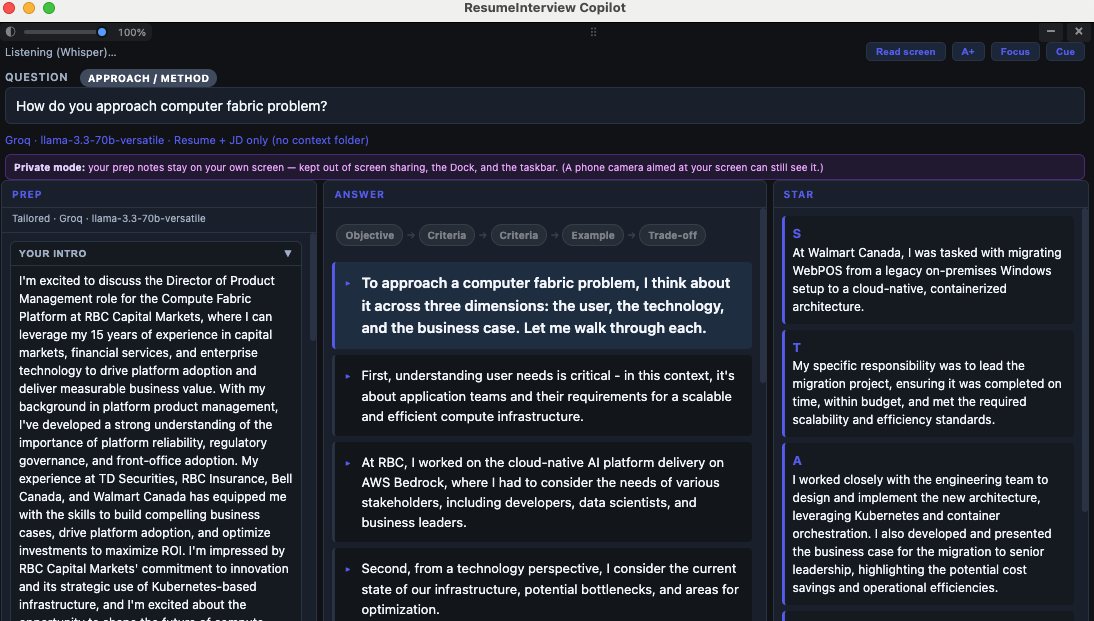Select the APPROACH / METHOD tag
Screen dimensions: 1094x621
[148, 78]
